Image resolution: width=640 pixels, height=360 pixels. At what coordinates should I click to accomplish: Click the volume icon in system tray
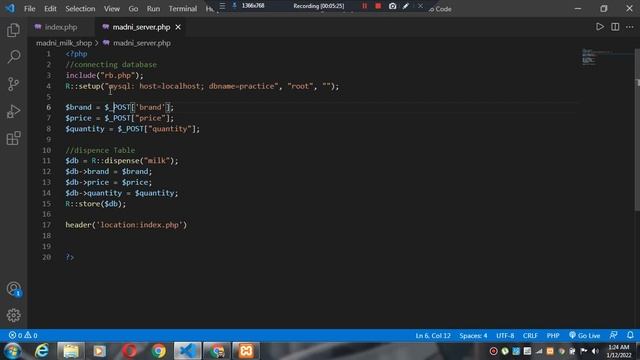click(596, 351)
